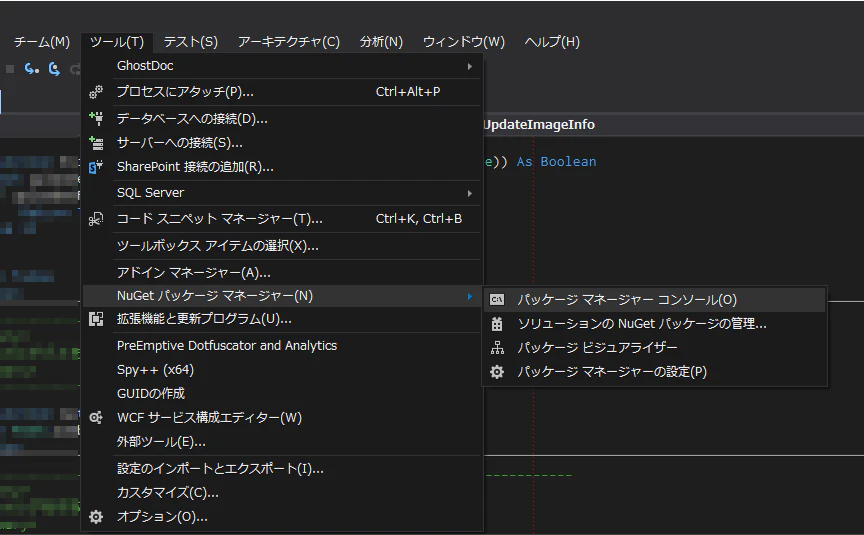Click the Step Over arrow icon in the toolbar

[x=54, y=69]
